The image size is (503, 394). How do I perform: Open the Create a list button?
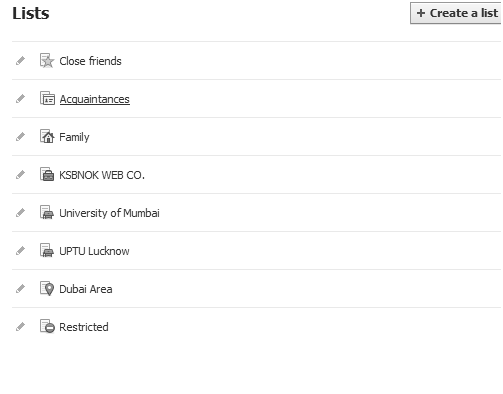[456, 13]
